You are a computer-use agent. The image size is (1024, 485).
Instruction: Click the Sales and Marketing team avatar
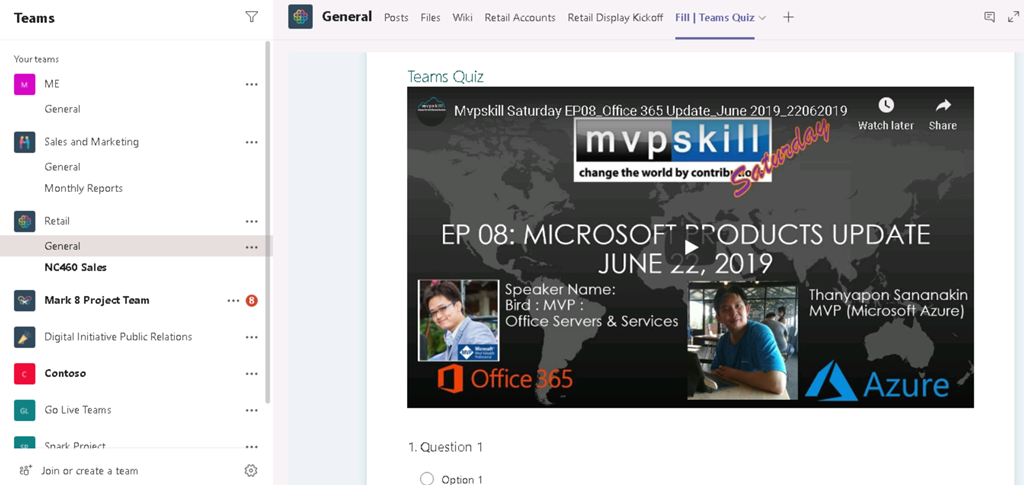coord(25,142)
